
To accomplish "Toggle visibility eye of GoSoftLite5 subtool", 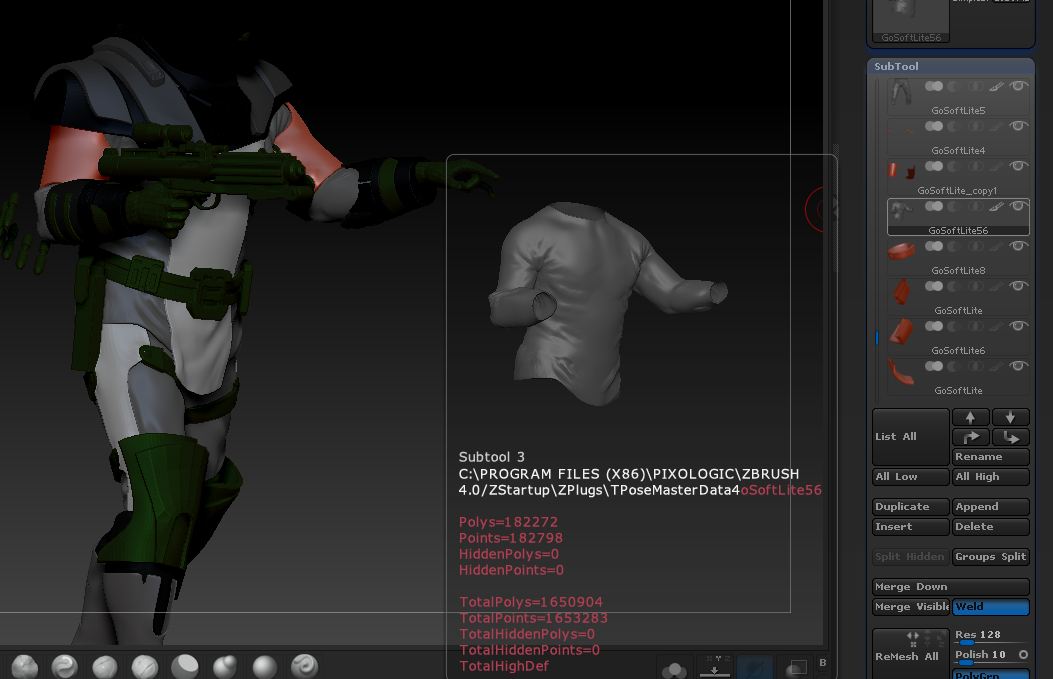I will click(1019, 86).
